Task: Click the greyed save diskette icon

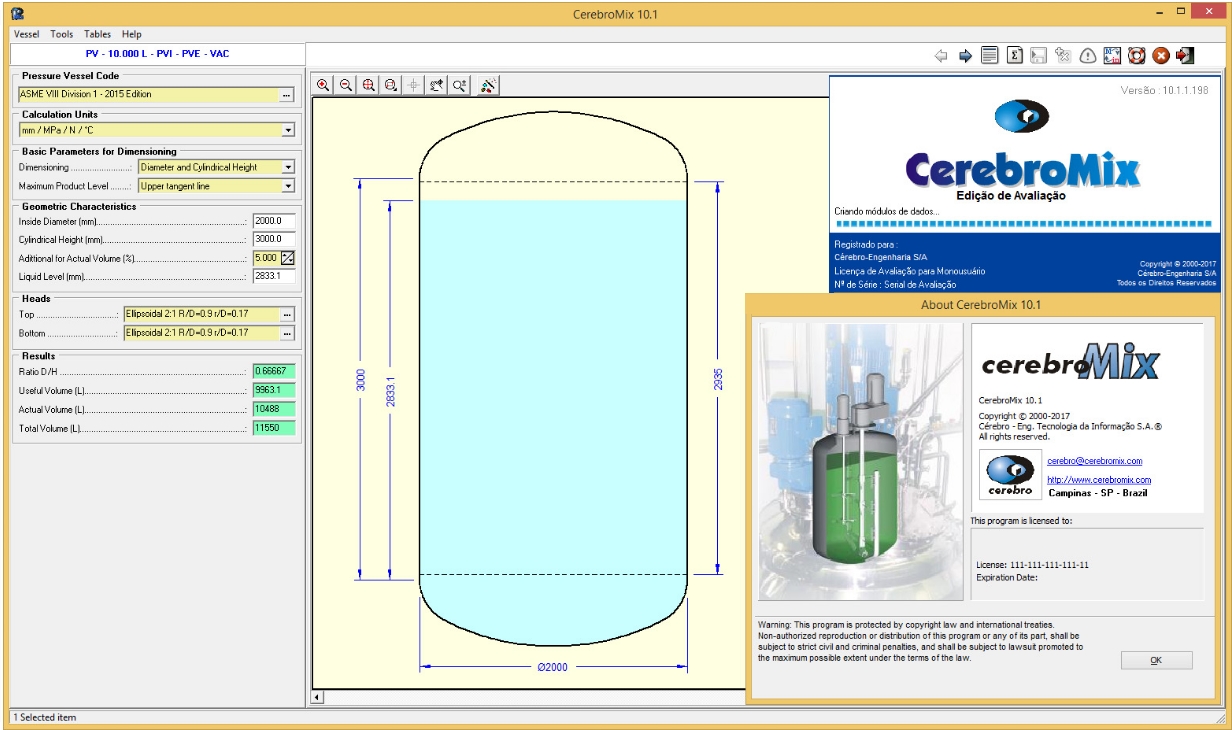Action: (x=1038, y=56)
